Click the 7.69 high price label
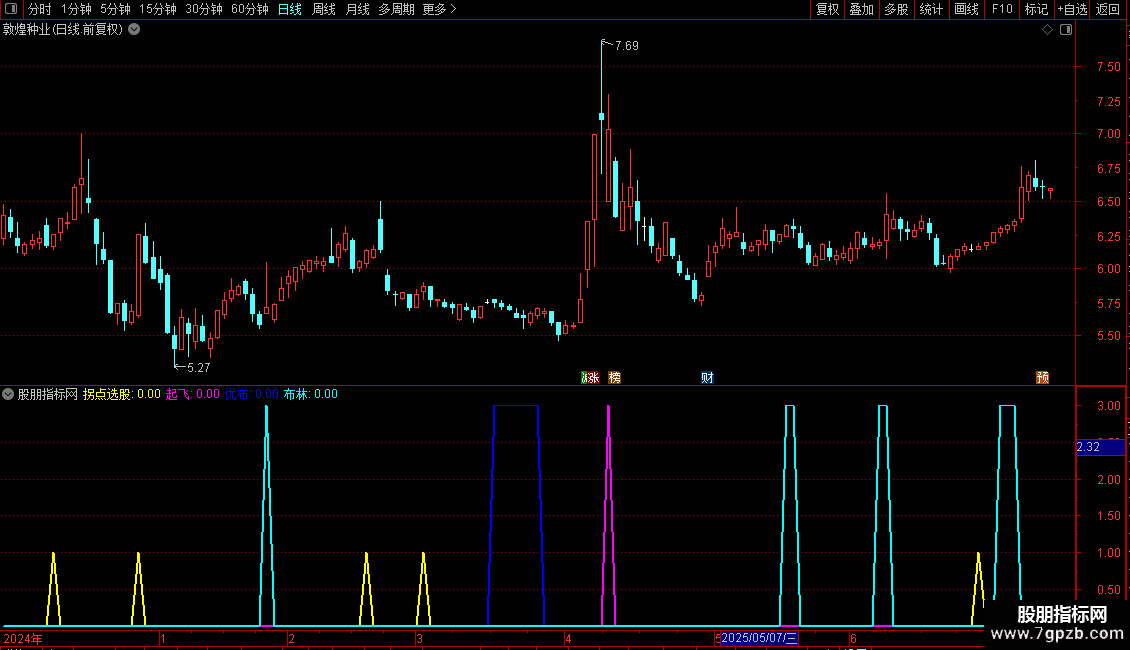The width and height of the screenshot is (1130, 650). click(x=626, y=46)
